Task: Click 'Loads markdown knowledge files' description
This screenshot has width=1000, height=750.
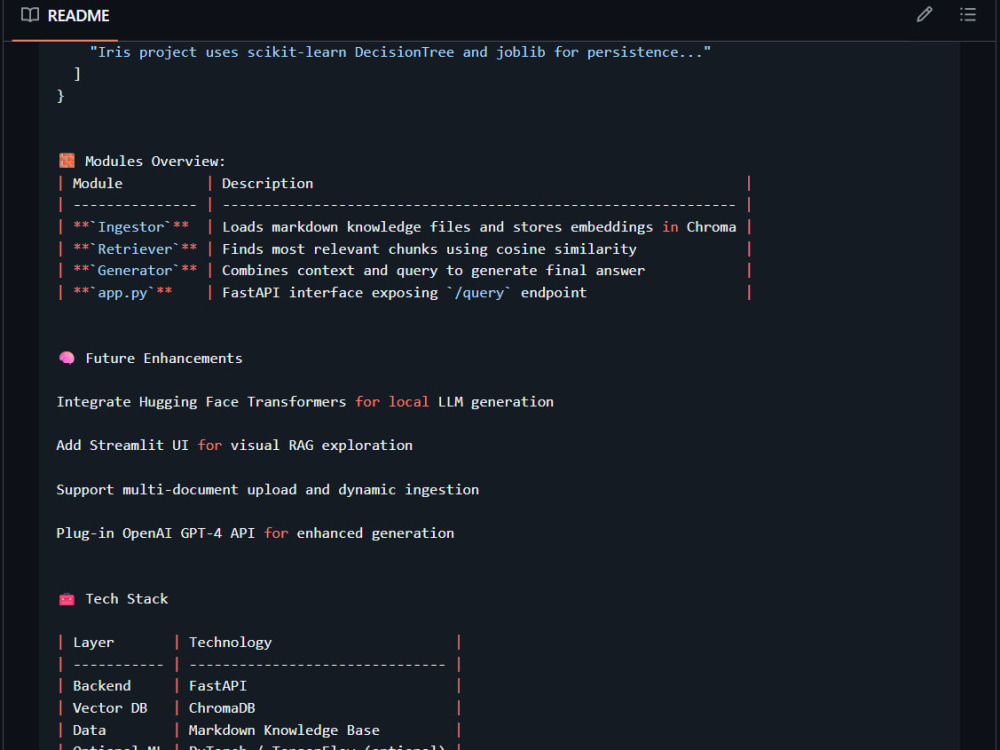Action: pos(479,227)
